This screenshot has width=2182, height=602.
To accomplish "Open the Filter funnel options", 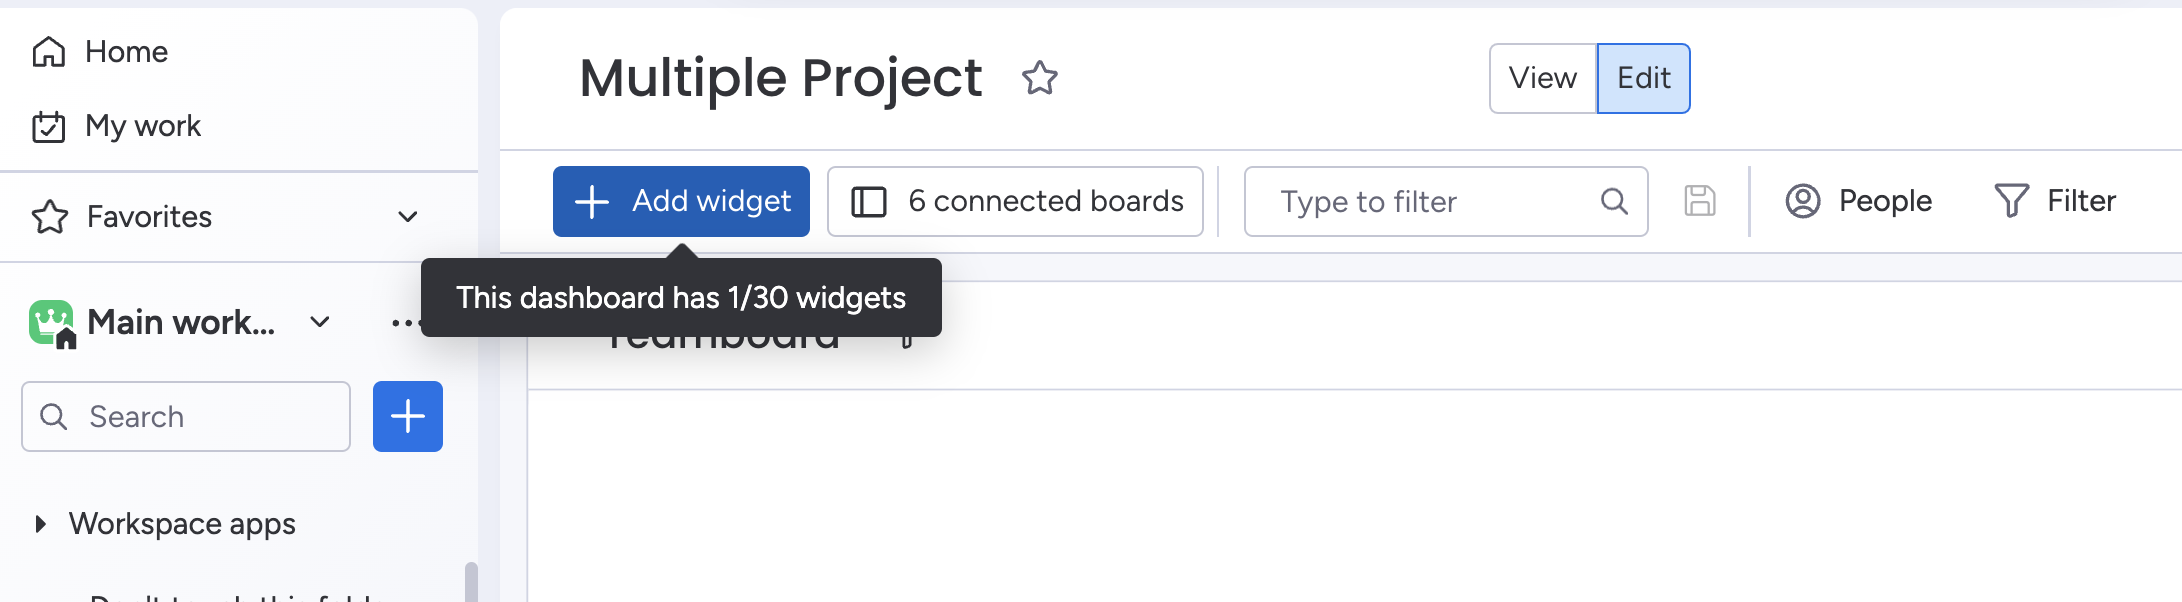I will (2055, 201).
